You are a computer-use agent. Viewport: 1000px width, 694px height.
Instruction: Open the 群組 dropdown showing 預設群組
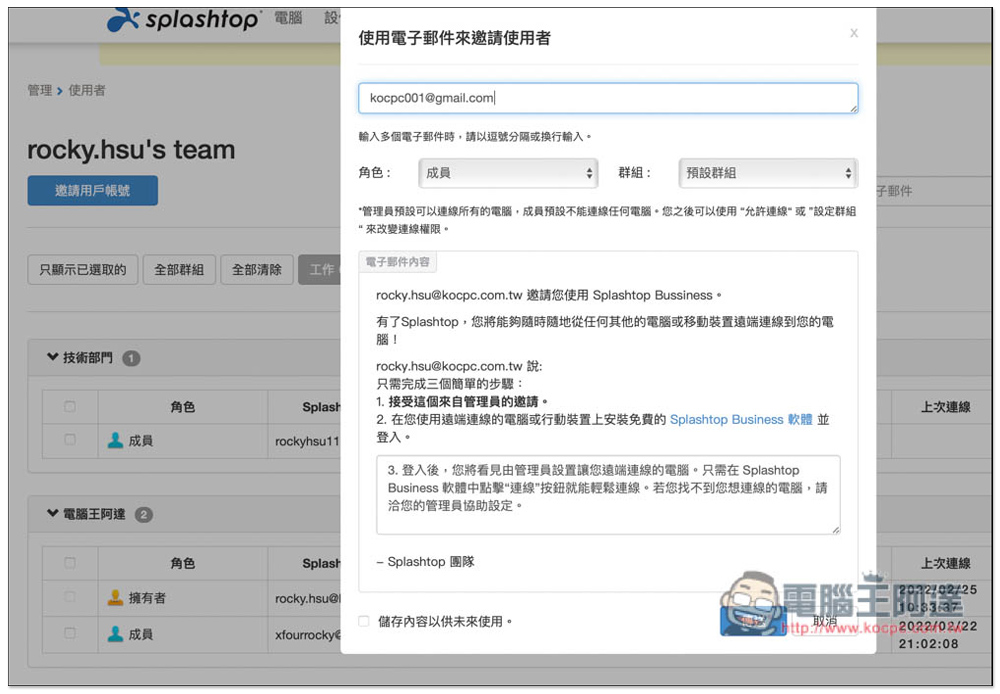(767, 173)
